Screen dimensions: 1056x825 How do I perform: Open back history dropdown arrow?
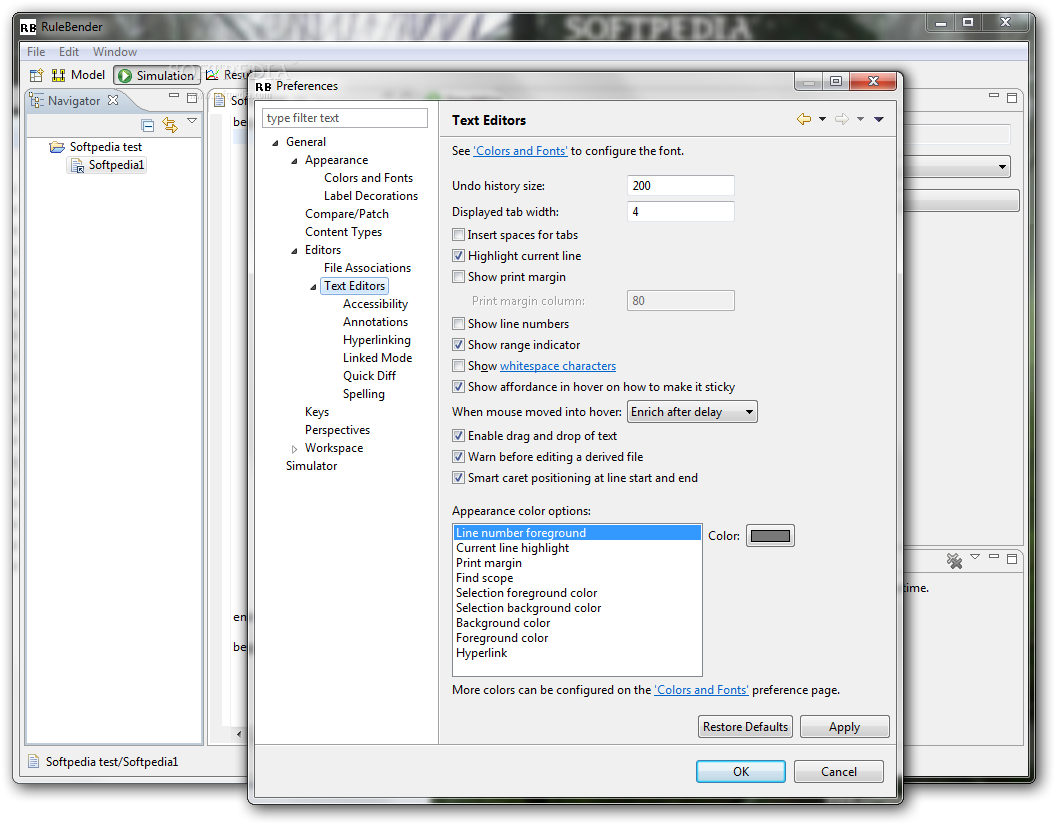[822, 120]
